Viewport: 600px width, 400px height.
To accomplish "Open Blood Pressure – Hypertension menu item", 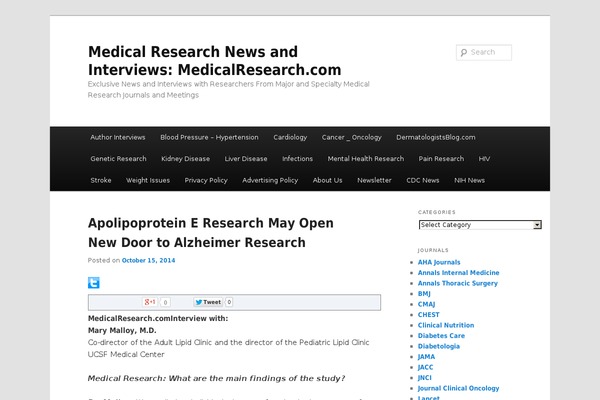I will 209,137.
